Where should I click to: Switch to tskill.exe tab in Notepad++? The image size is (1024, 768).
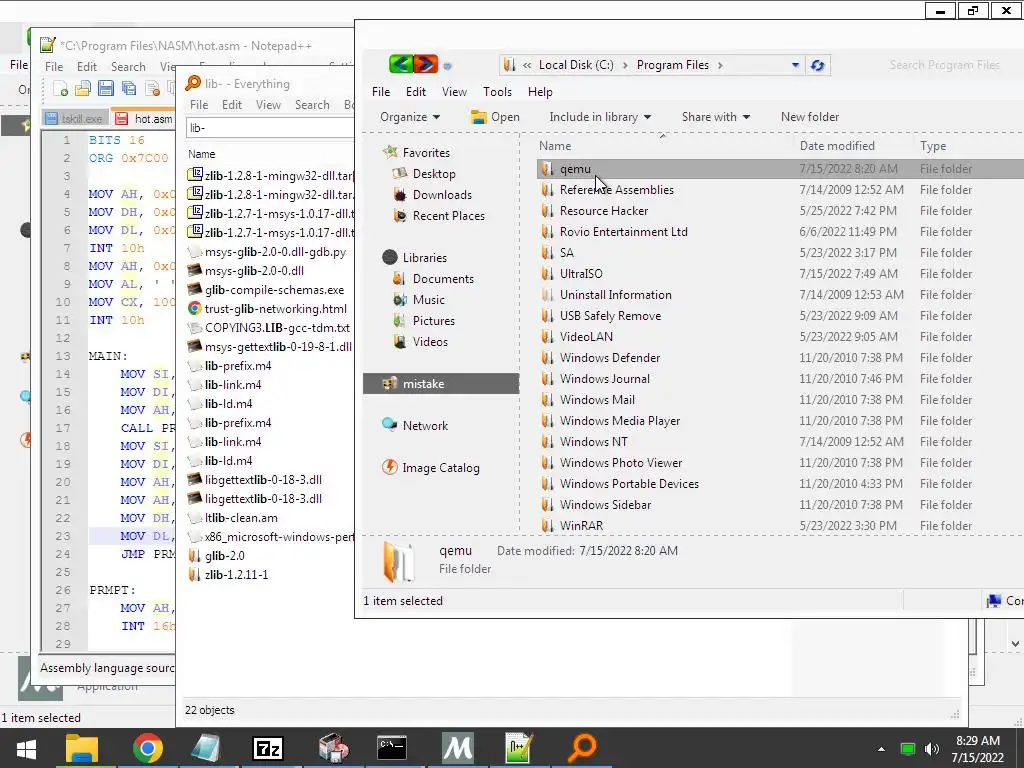point(74,118)
